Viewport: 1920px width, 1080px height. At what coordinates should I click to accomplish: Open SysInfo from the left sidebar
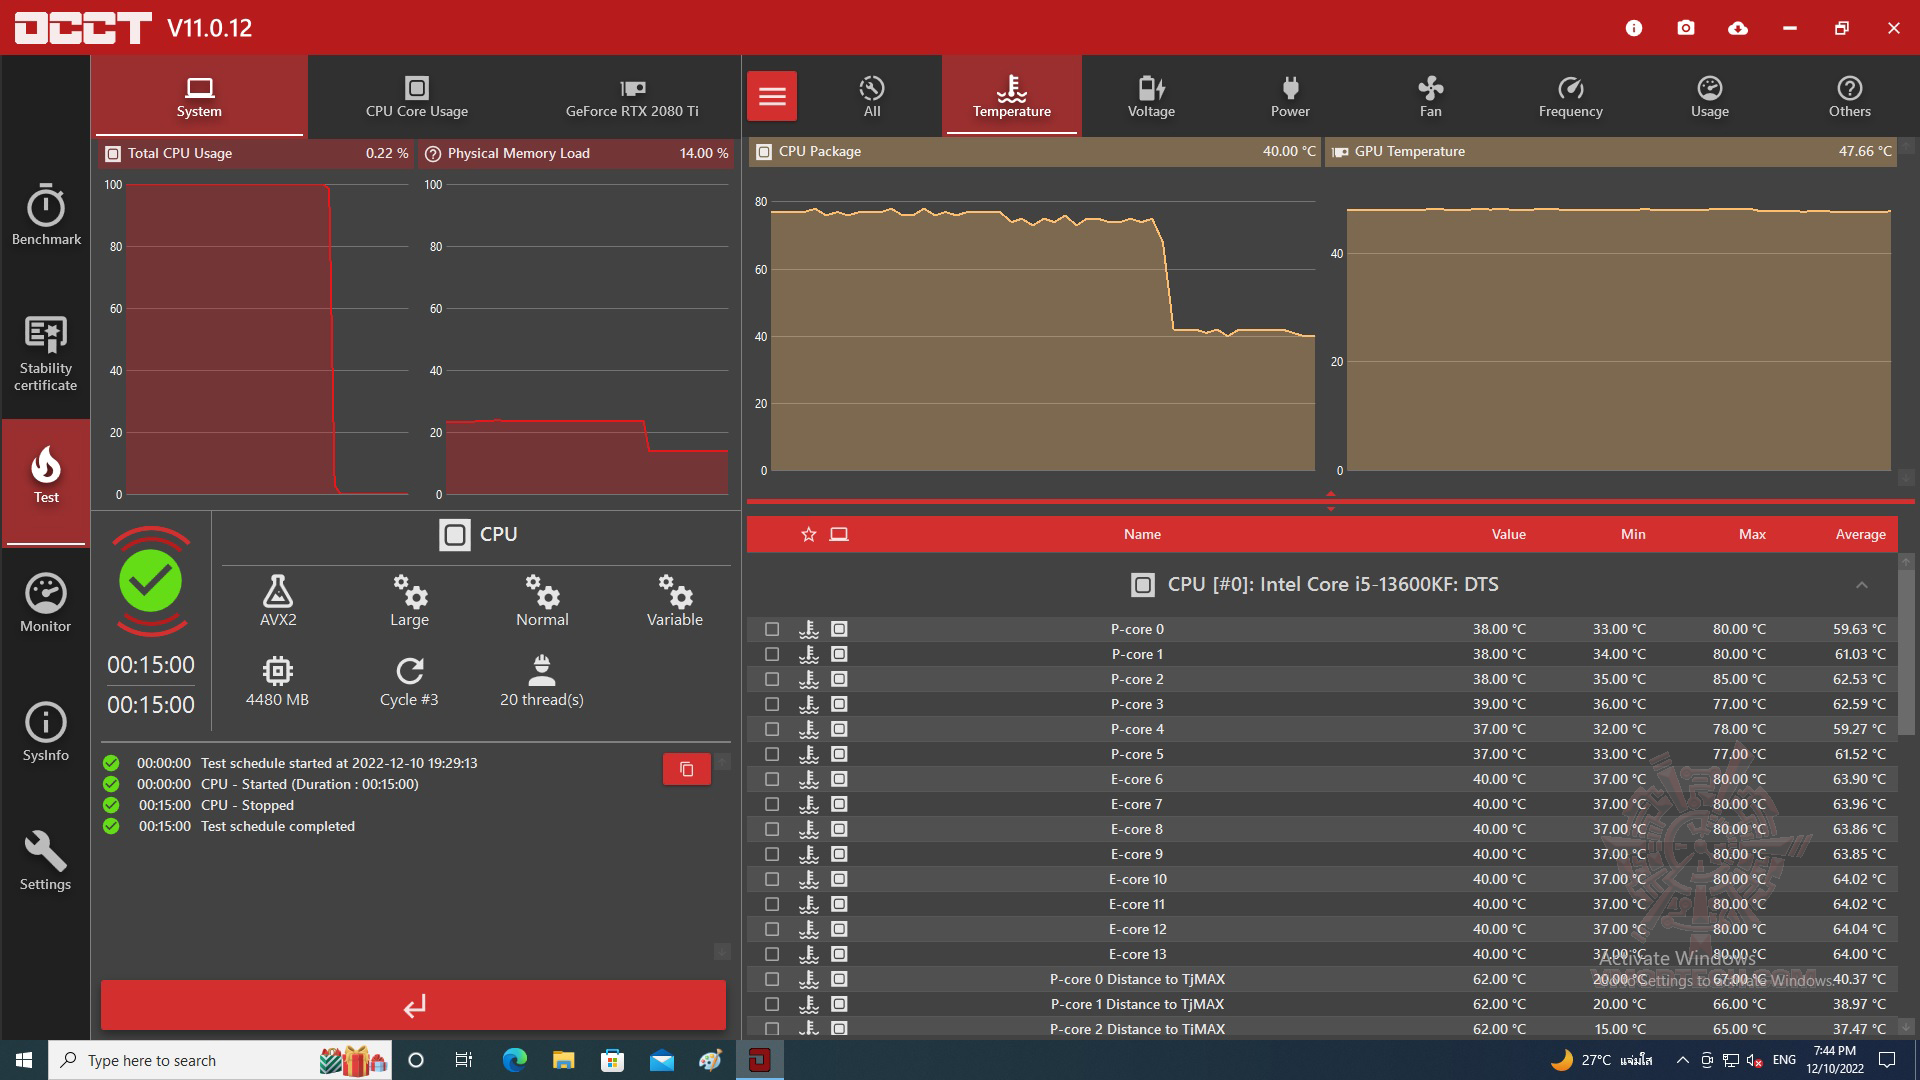pos(46,732)
